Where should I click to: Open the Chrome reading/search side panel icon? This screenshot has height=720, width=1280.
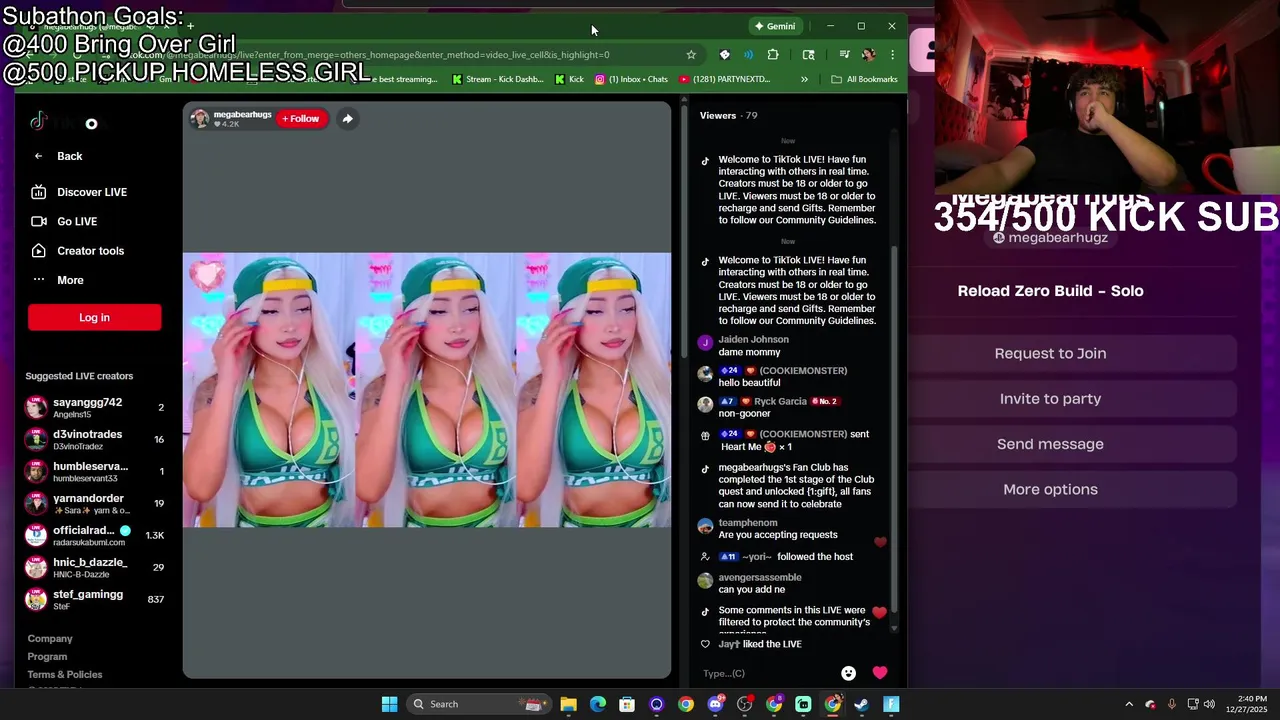[808, 55]
